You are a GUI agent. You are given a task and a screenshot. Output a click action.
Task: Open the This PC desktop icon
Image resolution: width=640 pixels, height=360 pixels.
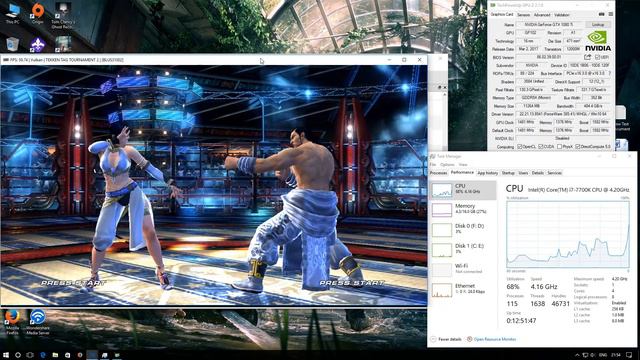click(x=13, y=13)
